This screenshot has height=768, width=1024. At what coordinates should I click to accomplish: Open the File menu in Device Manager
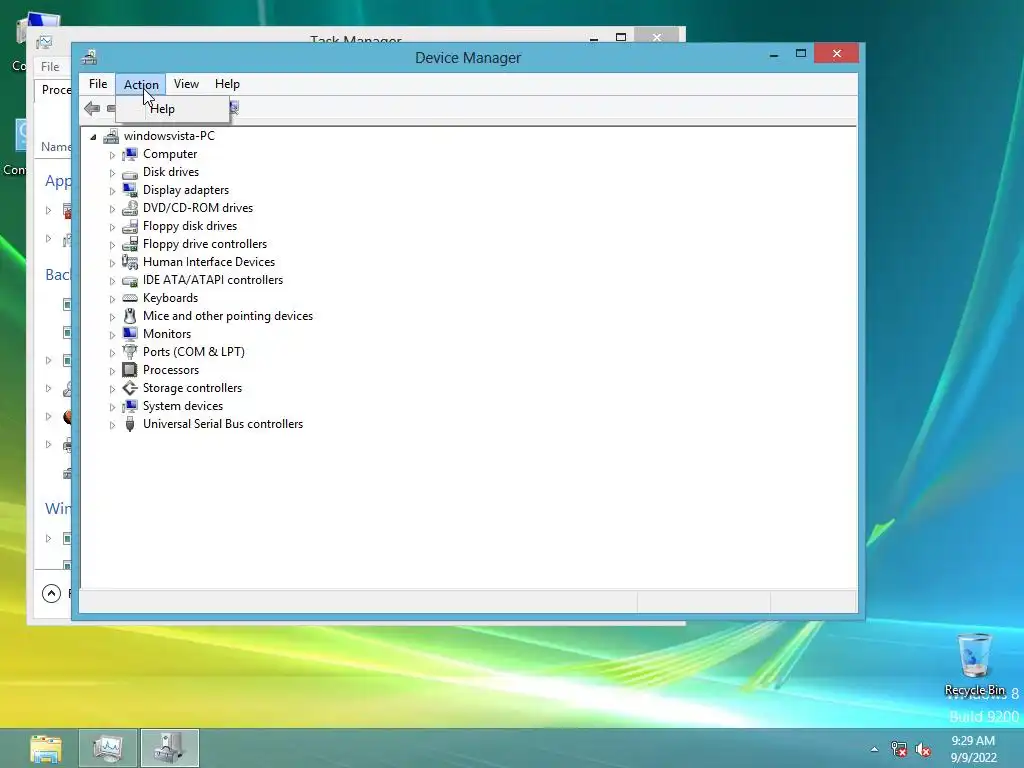point(98,84)
